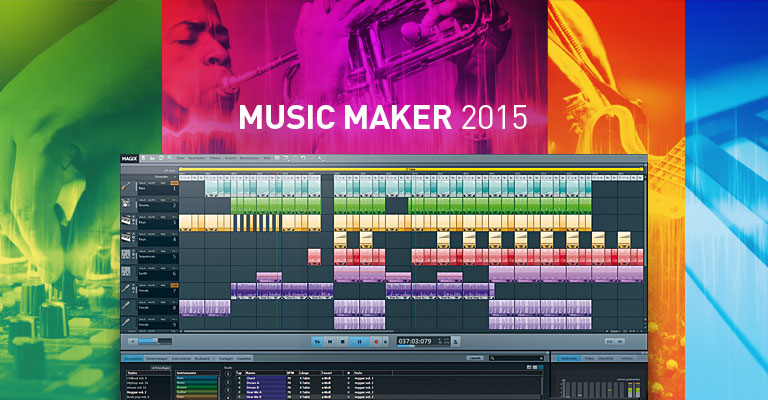Toggle loop playback button in transport
The image size is (768, 400).
(x=317, y=342)
